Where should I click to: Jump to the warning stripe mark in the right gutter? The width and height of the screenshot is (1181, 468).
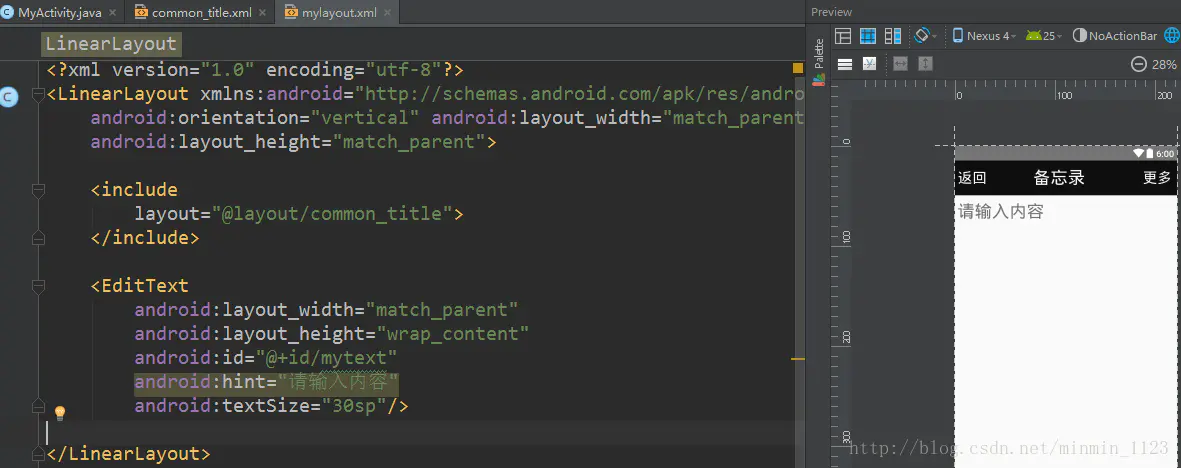coord(798,359)
